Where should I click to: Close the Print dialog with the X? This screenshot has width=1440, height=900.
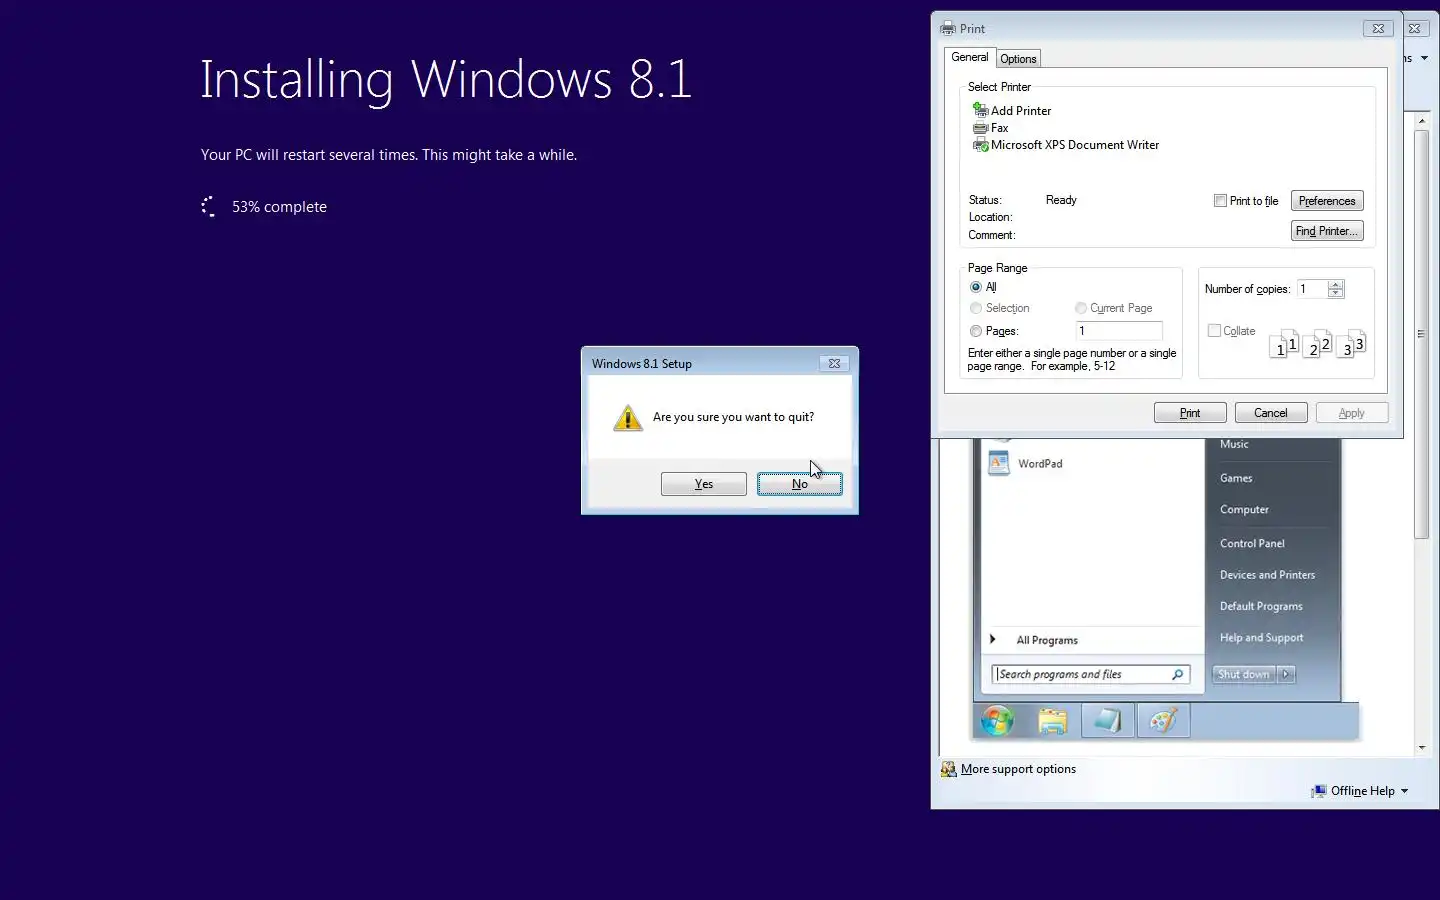[1378, 29]
